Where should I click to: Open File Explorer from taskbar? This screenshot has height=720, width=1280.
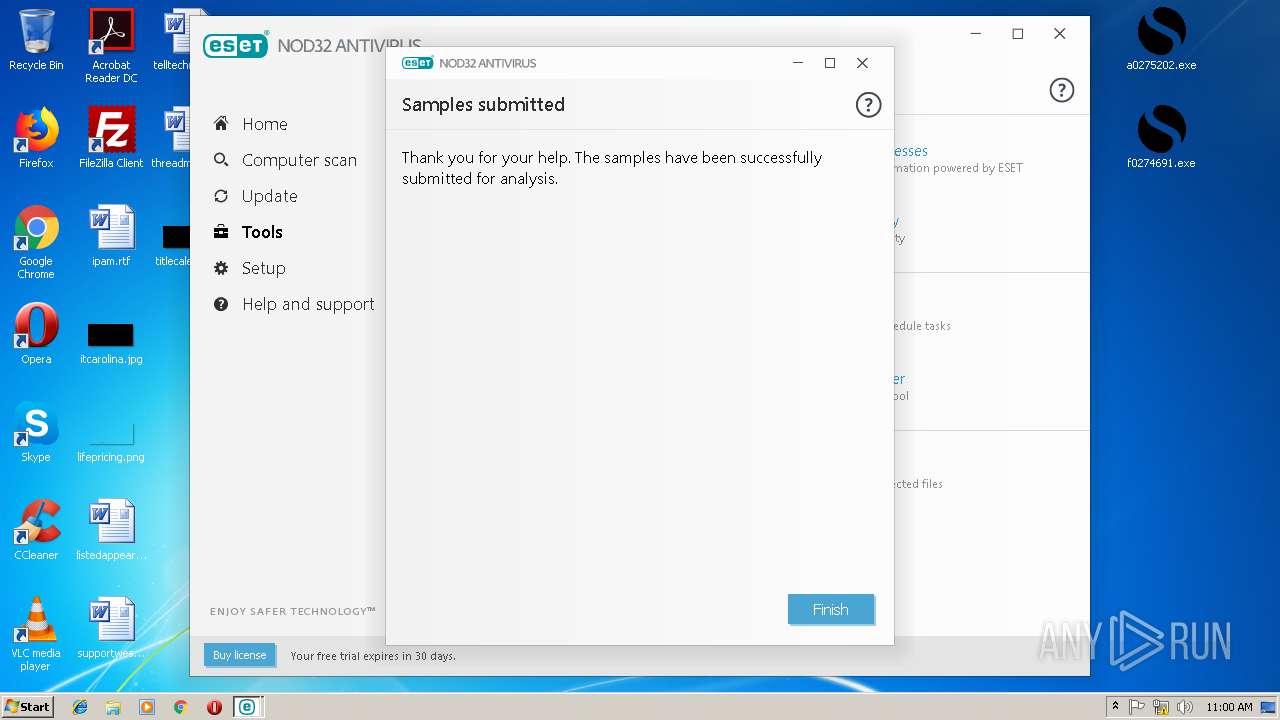113,707
